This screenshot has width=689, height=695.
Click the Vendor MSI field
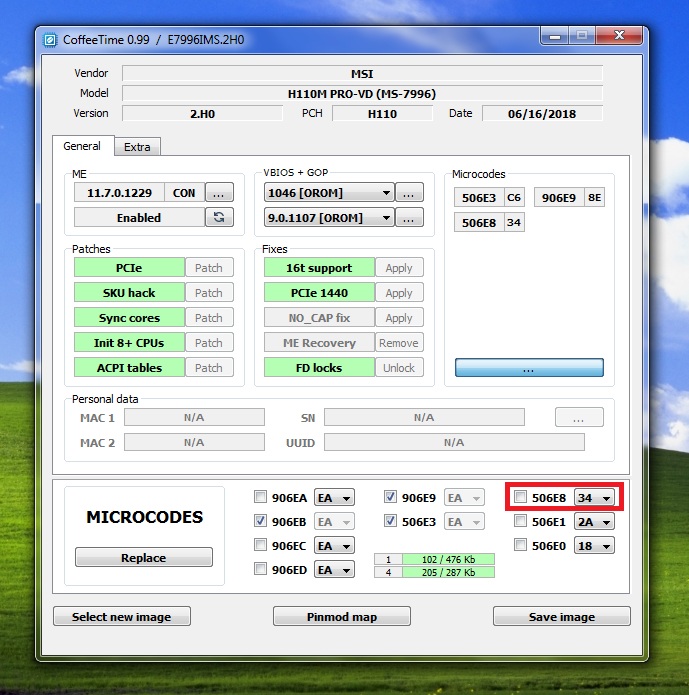362,74
